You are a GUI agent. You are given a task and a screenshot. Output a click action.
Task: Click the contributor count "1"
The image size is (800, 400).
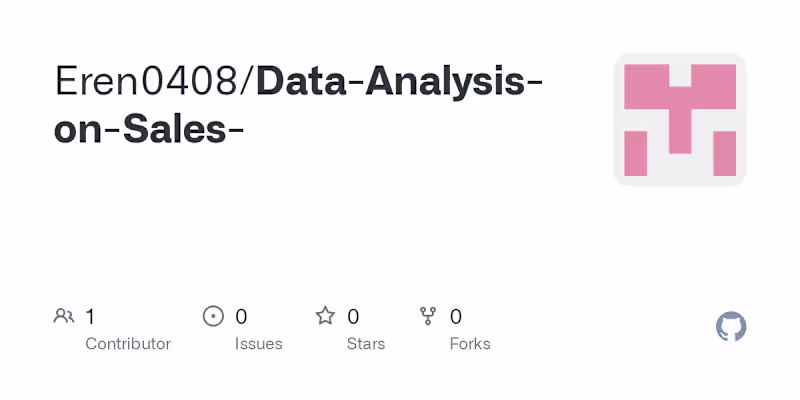pos(90,317)
